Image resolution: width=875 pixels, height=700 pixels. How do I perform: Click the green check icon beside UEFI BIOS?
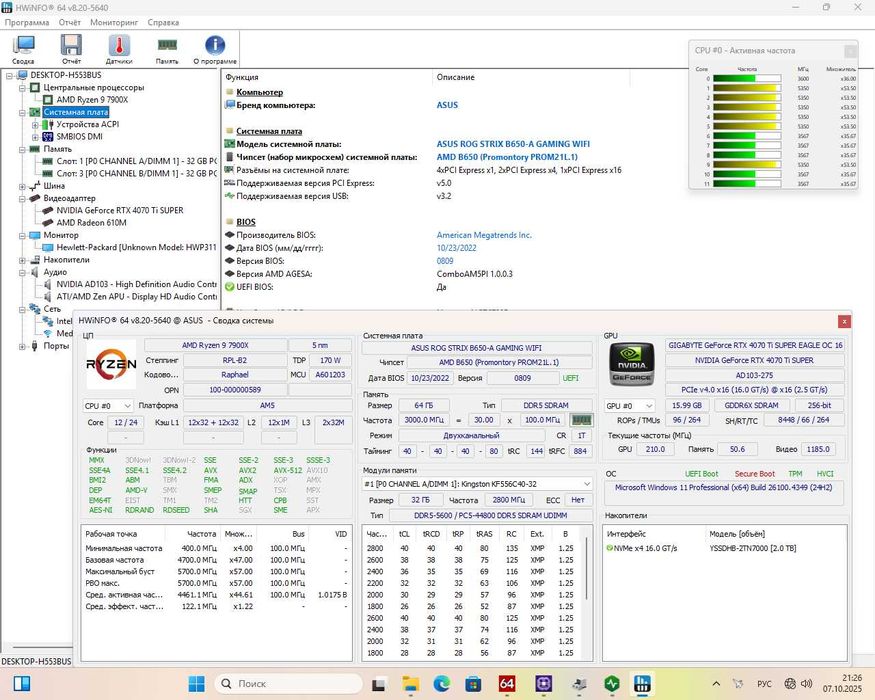[229, 287]
